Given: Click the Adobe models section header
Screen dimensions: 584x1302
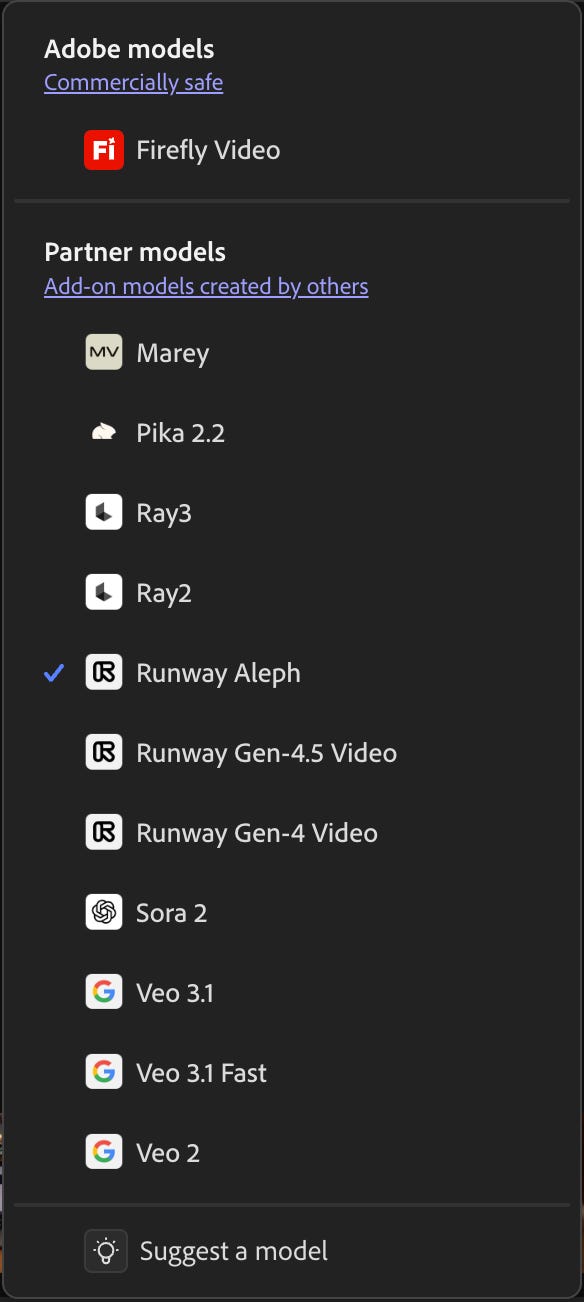Looking at the screenshot, I should coord(129,48).
